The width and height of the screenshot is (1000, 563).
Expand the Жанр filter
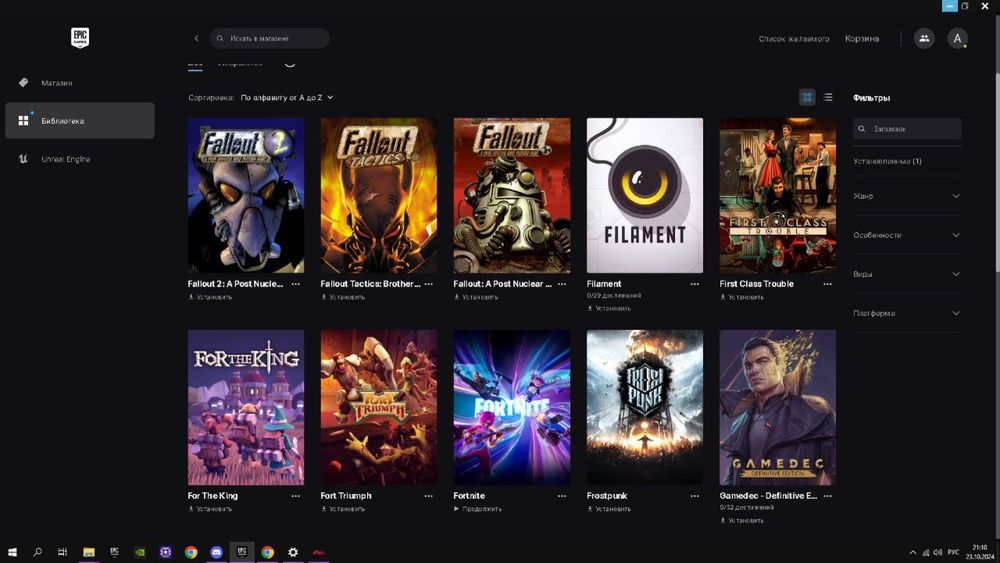pyautogui.click(x=906, y=196)
